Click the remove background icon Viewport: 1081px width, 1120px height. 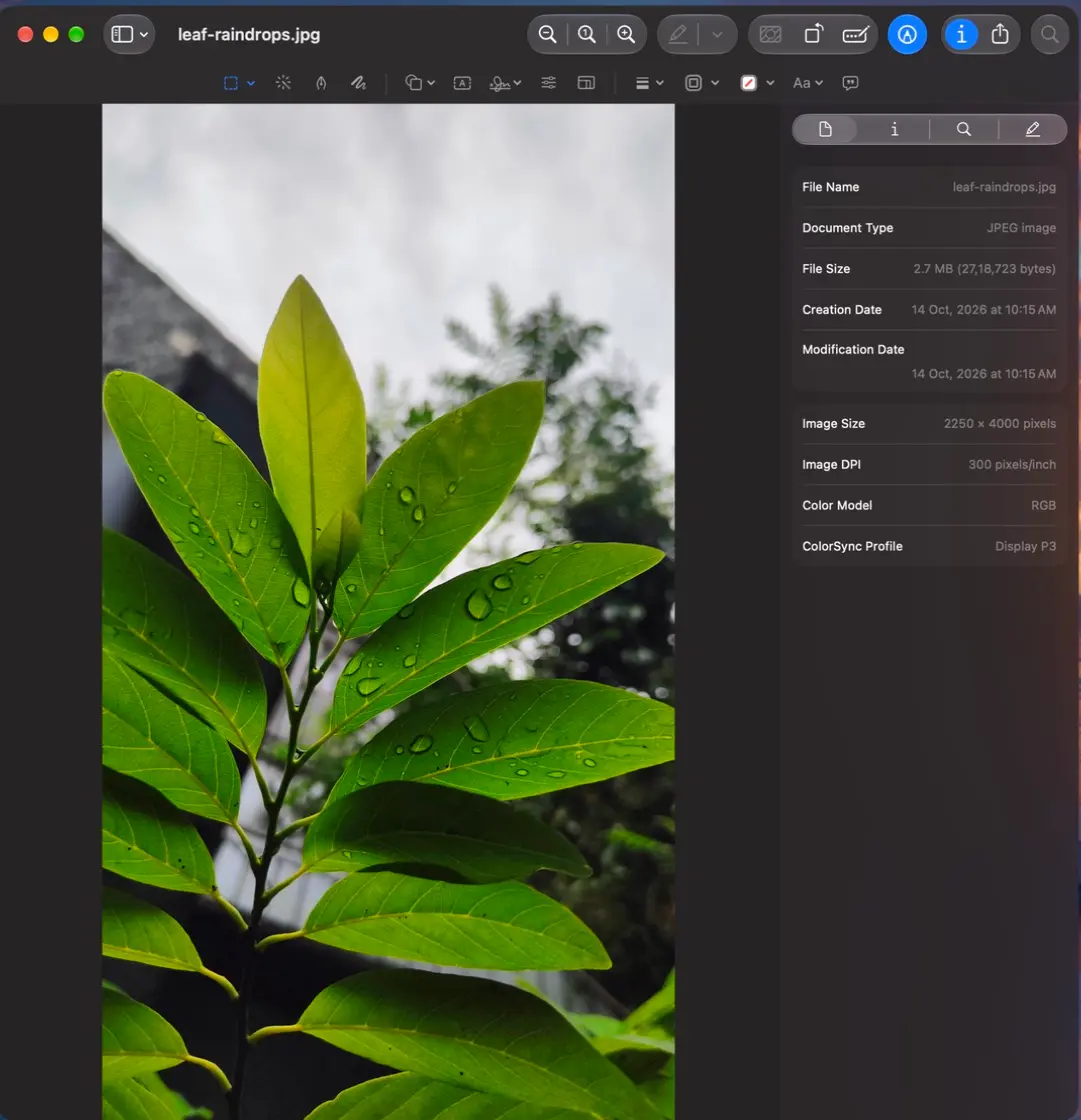coord(770,34)
